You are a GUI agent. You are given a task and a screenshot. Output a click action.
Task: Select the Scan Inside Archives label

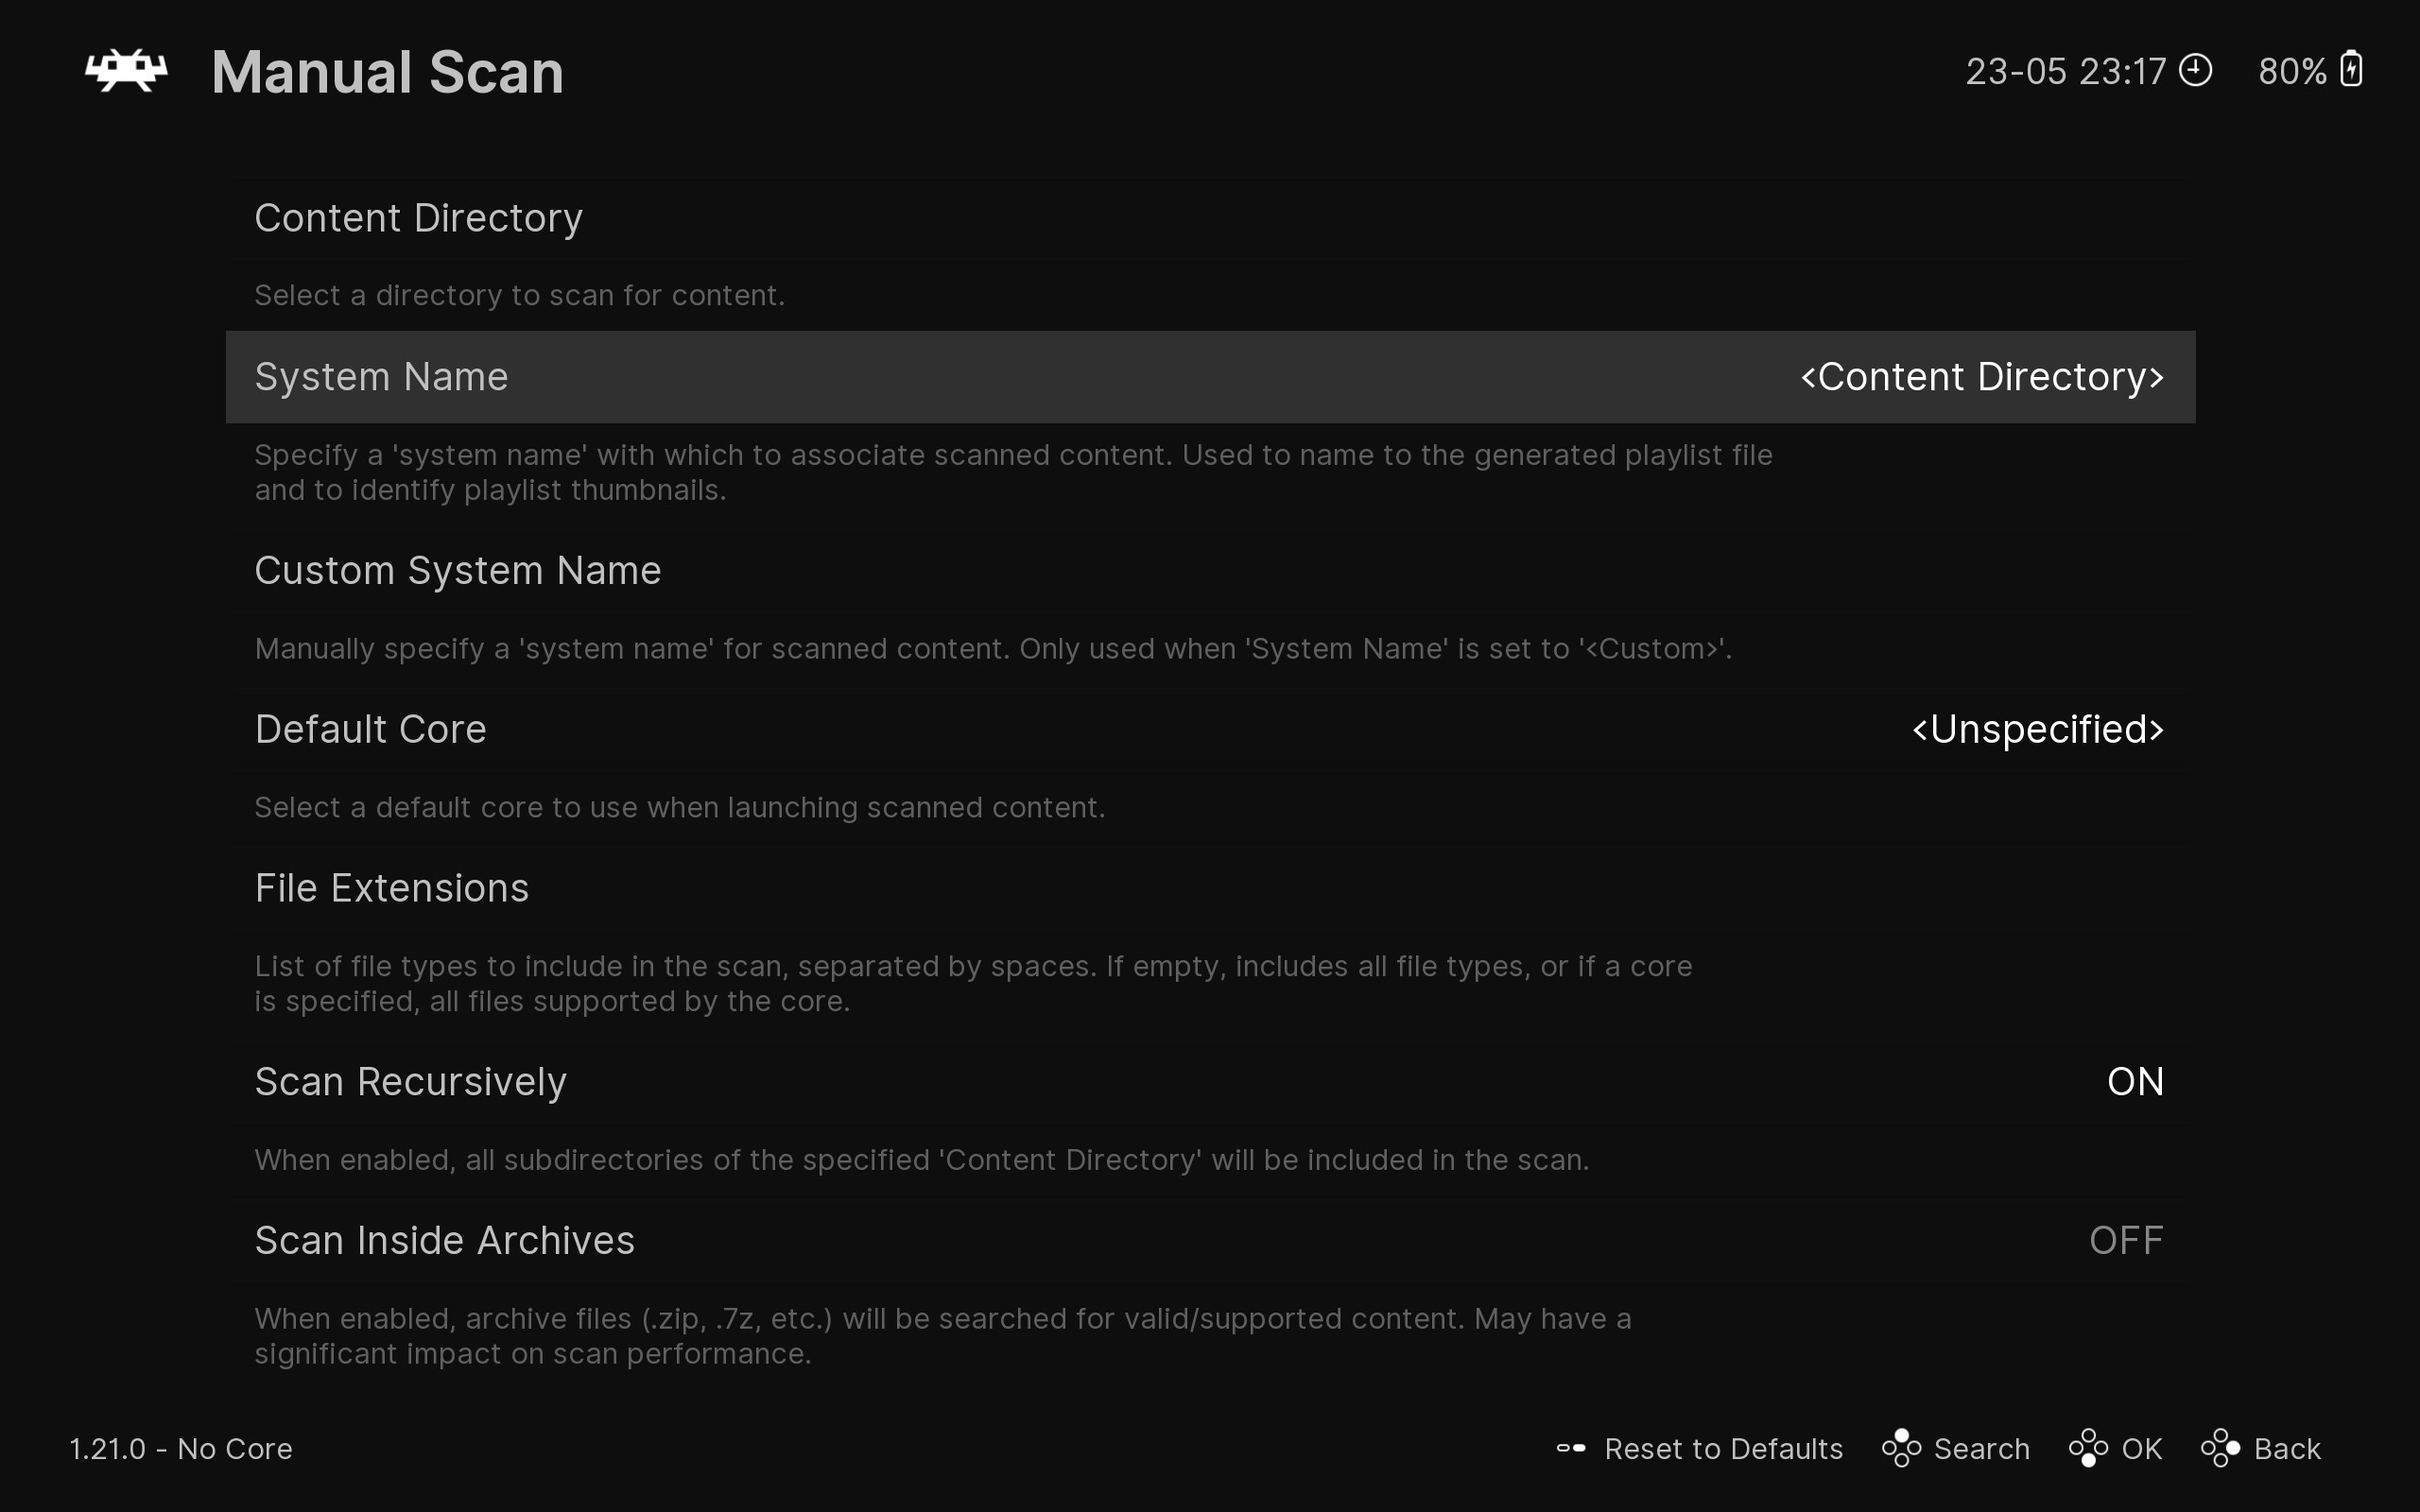[444, 1241]
